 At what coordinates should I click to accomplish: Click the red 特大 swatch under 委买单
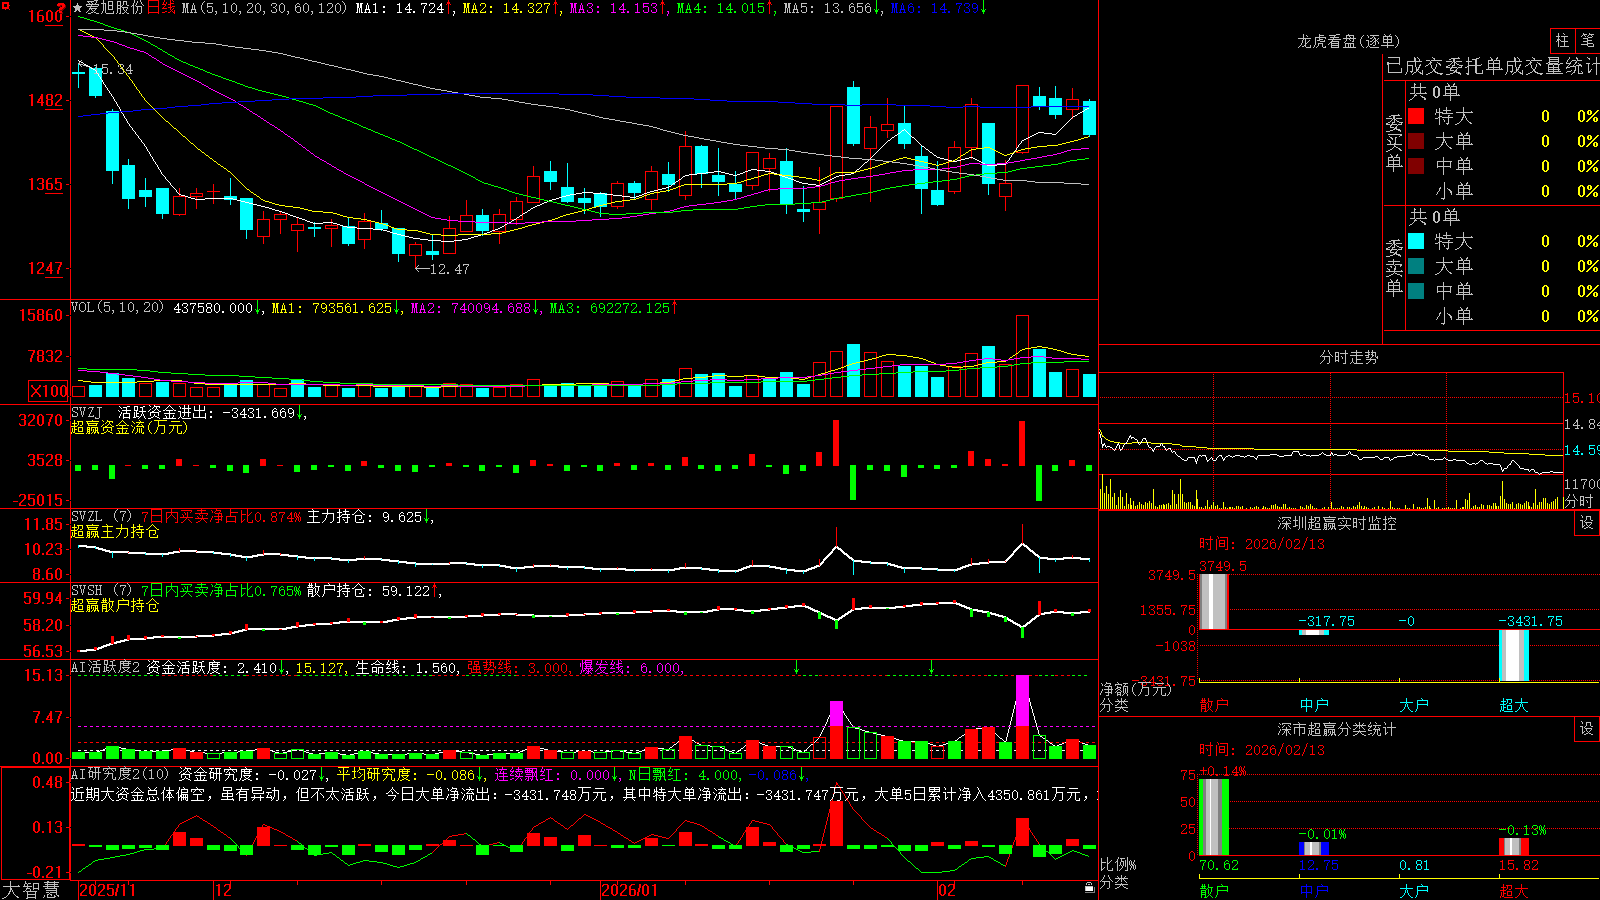pos(1416,116)
